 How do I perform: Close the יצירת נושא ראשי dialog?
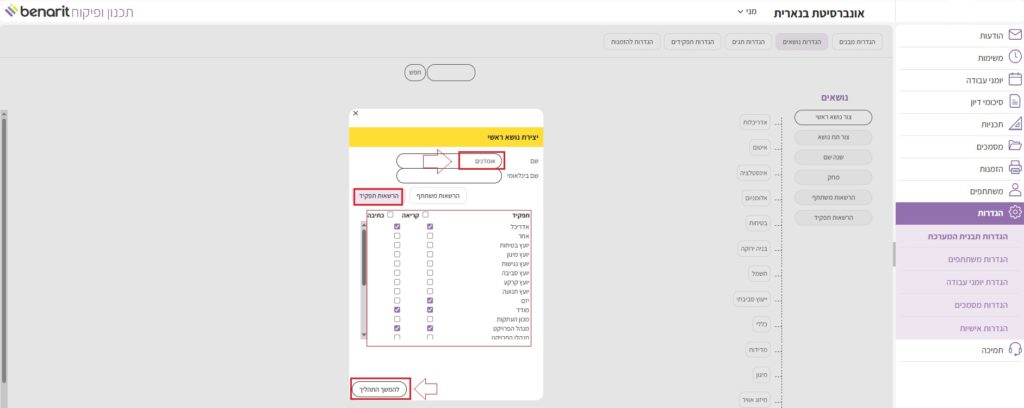click(x=355, y=114)
